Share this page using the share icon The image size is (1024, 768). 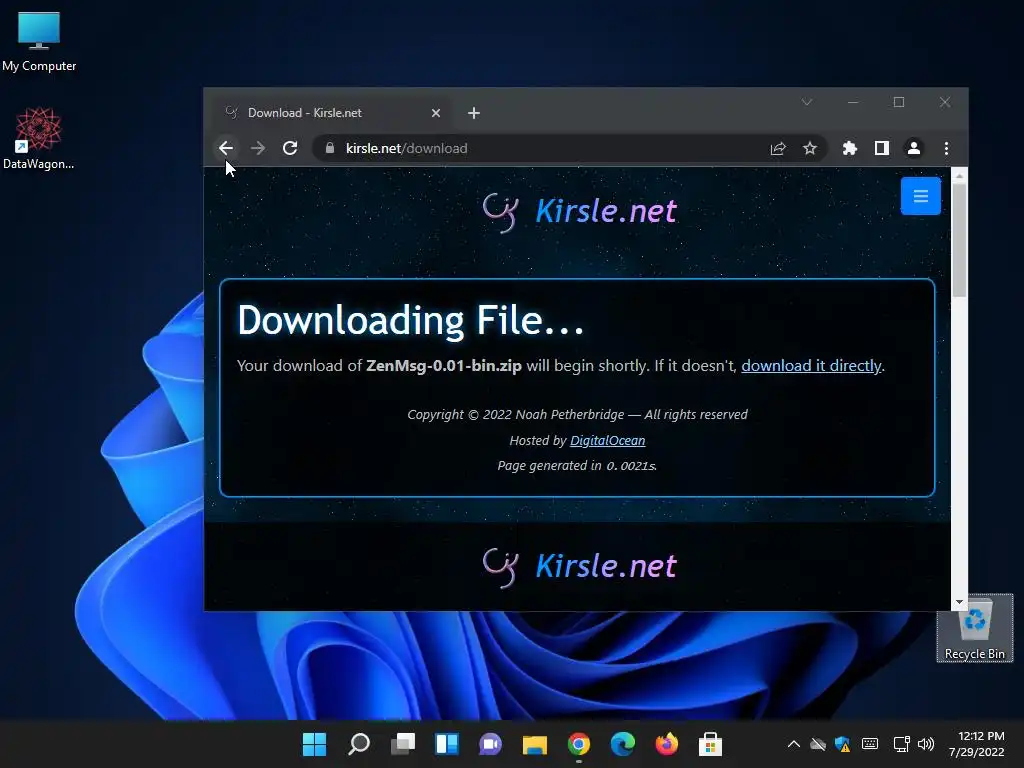click(778, 148)
